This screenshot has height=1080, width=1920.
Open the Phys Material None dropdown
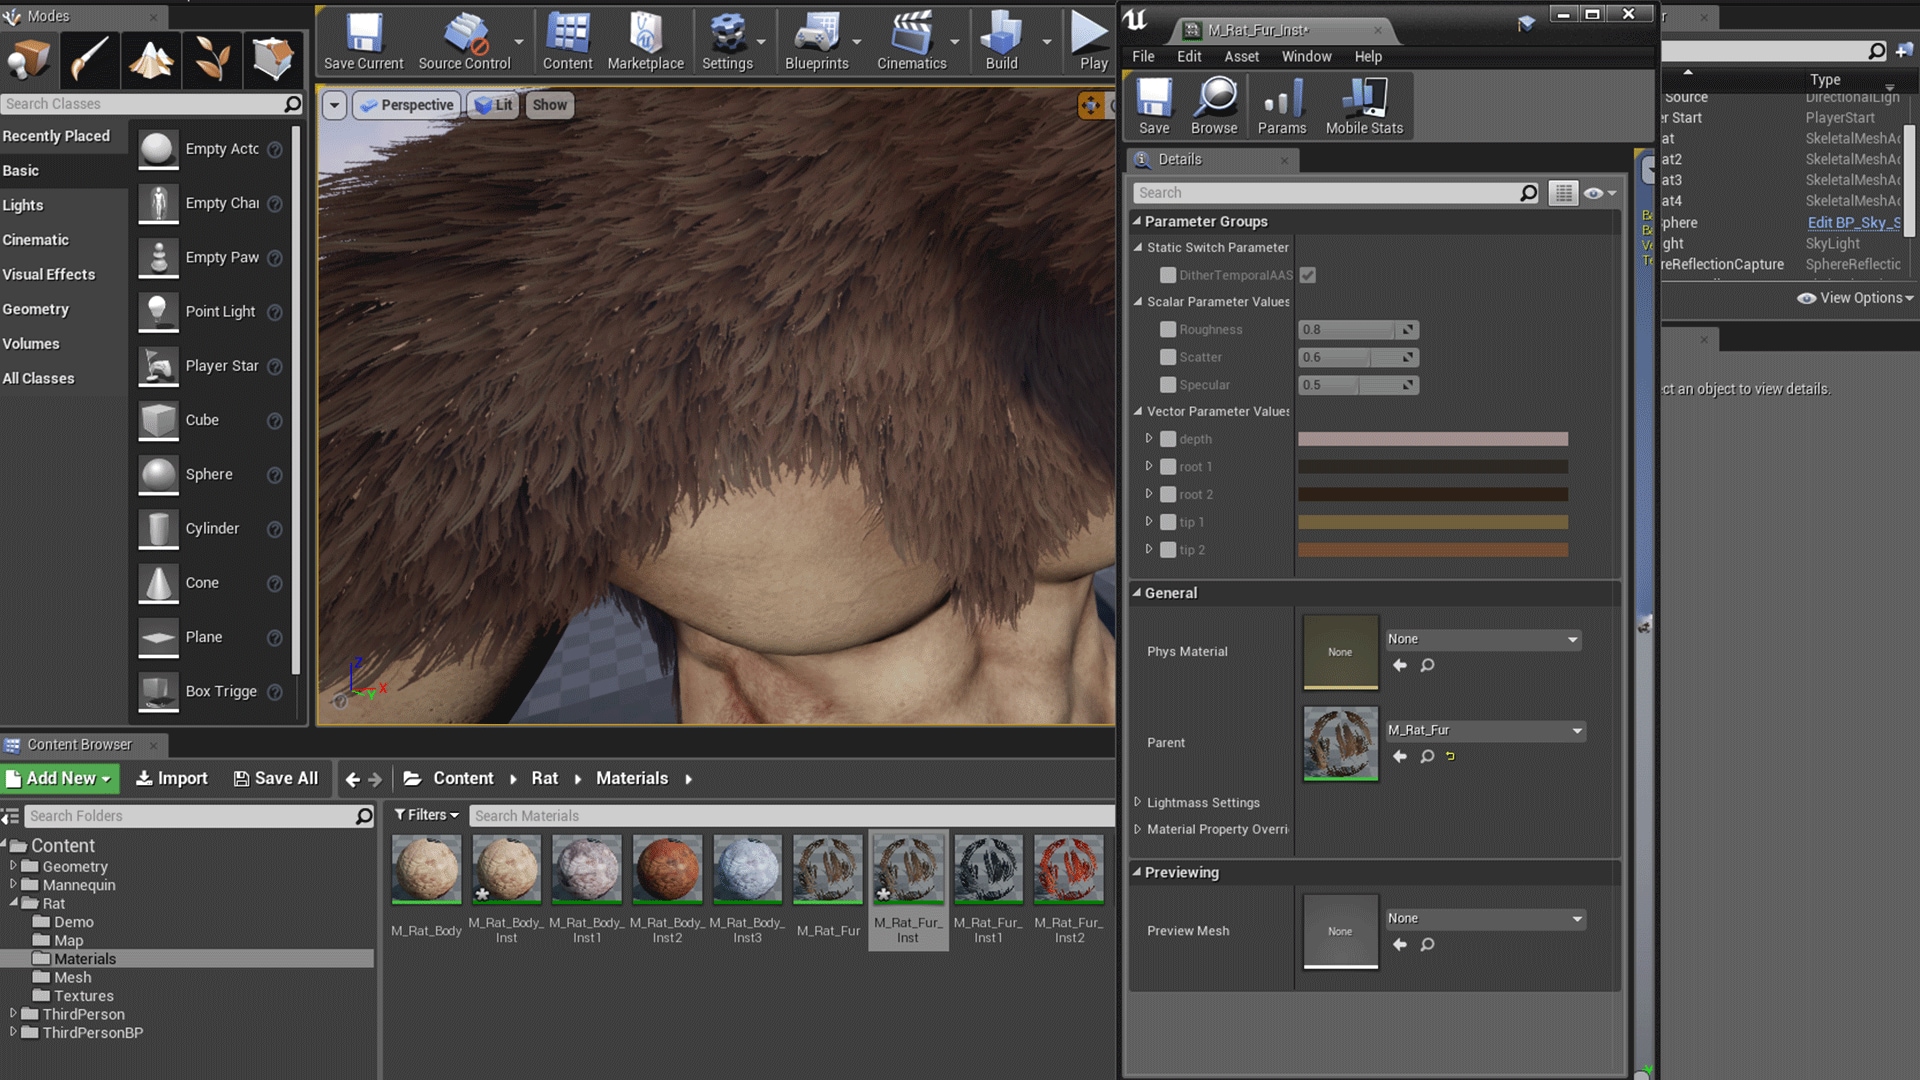(1482, 639)
